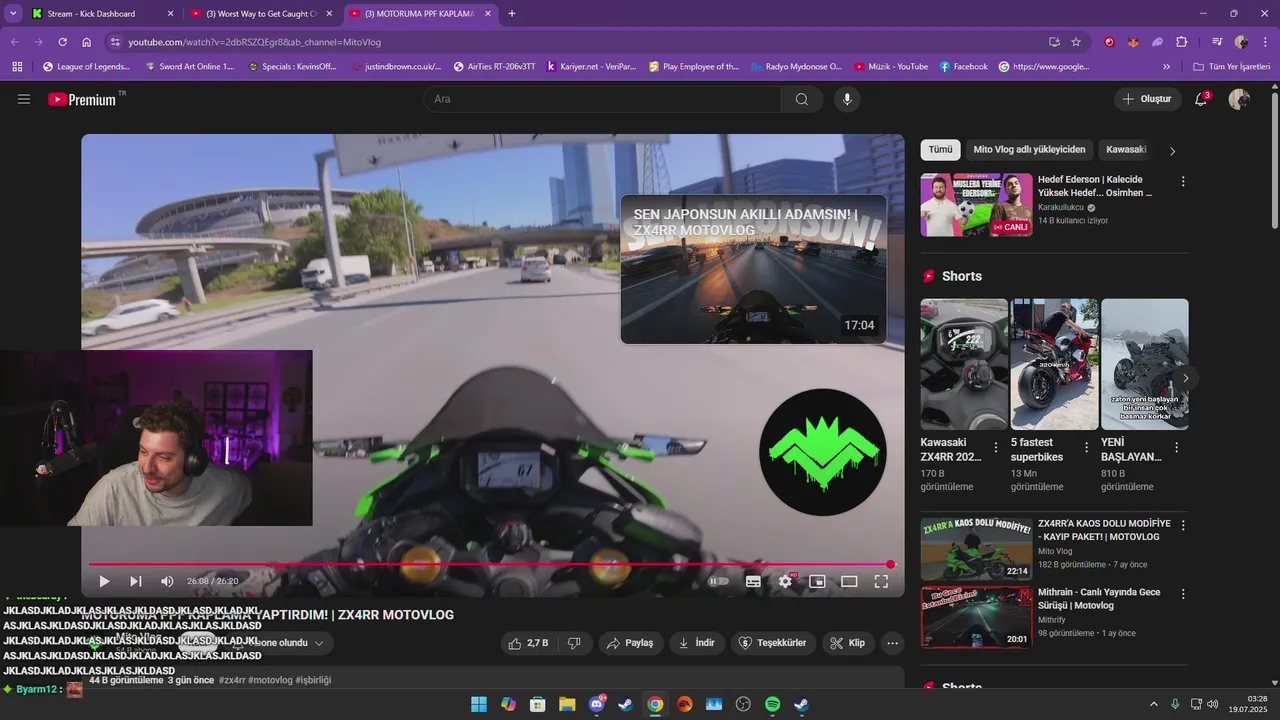The height and width of the screenshot is (720, 1280).
Task: Click the search magnifier button
Action: [x=801, y=99]
